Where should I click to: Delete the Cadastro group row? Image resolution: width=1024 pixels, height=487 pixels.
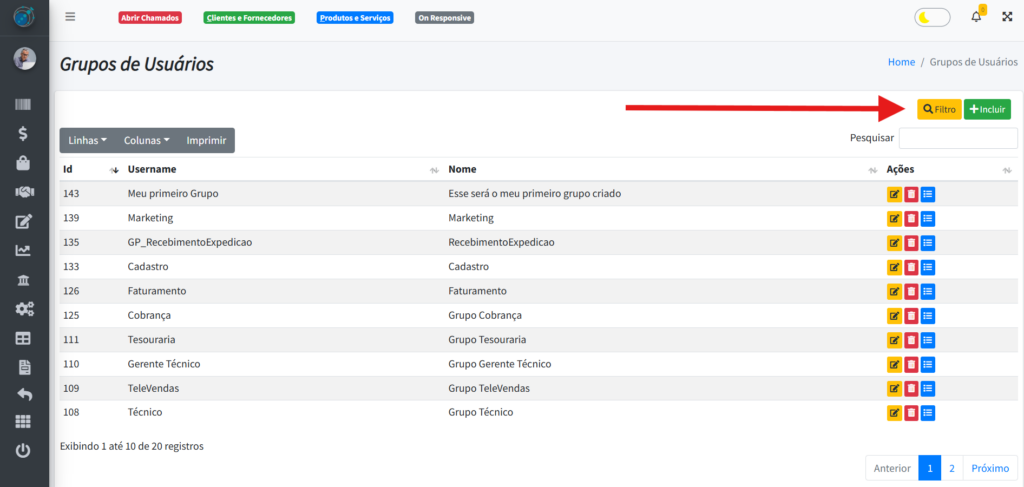click(x=911, y=267)
